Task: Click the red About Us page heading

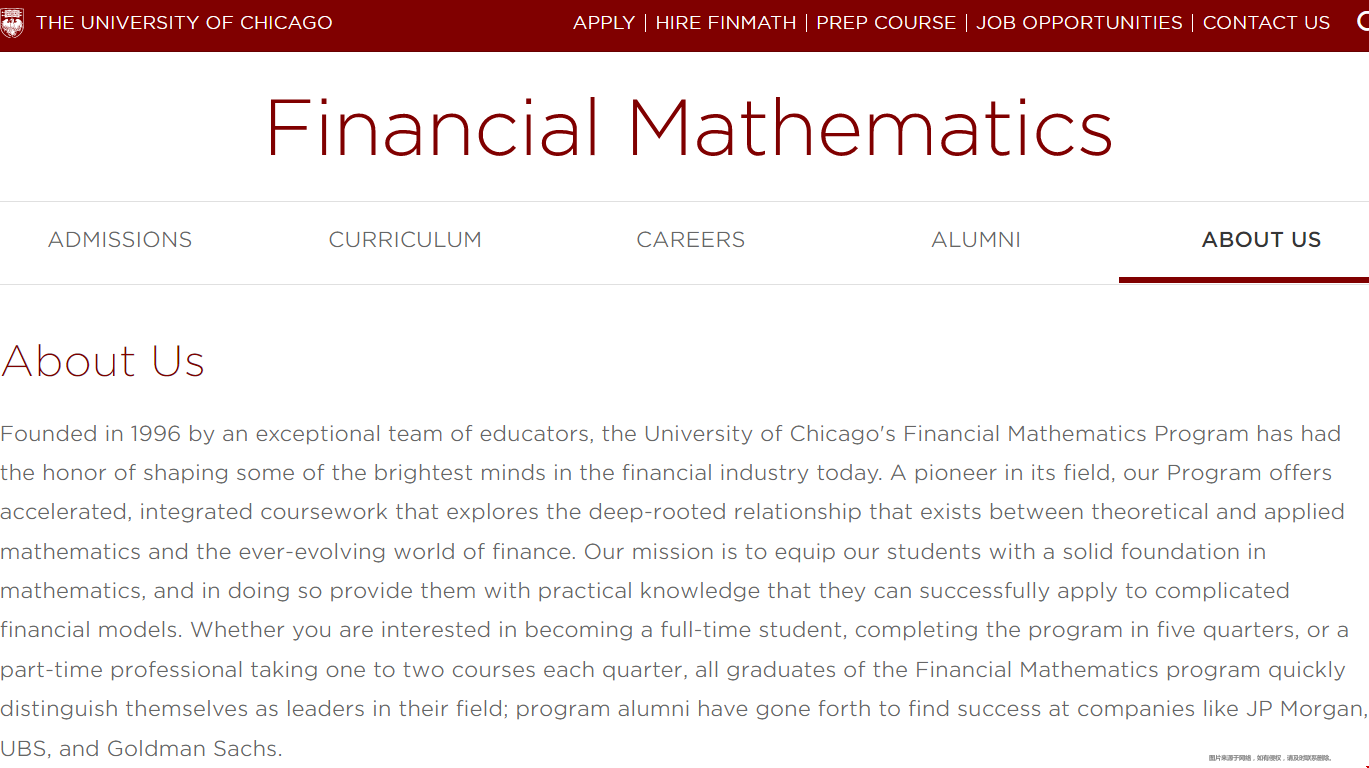Action: [x=103, y=361]
